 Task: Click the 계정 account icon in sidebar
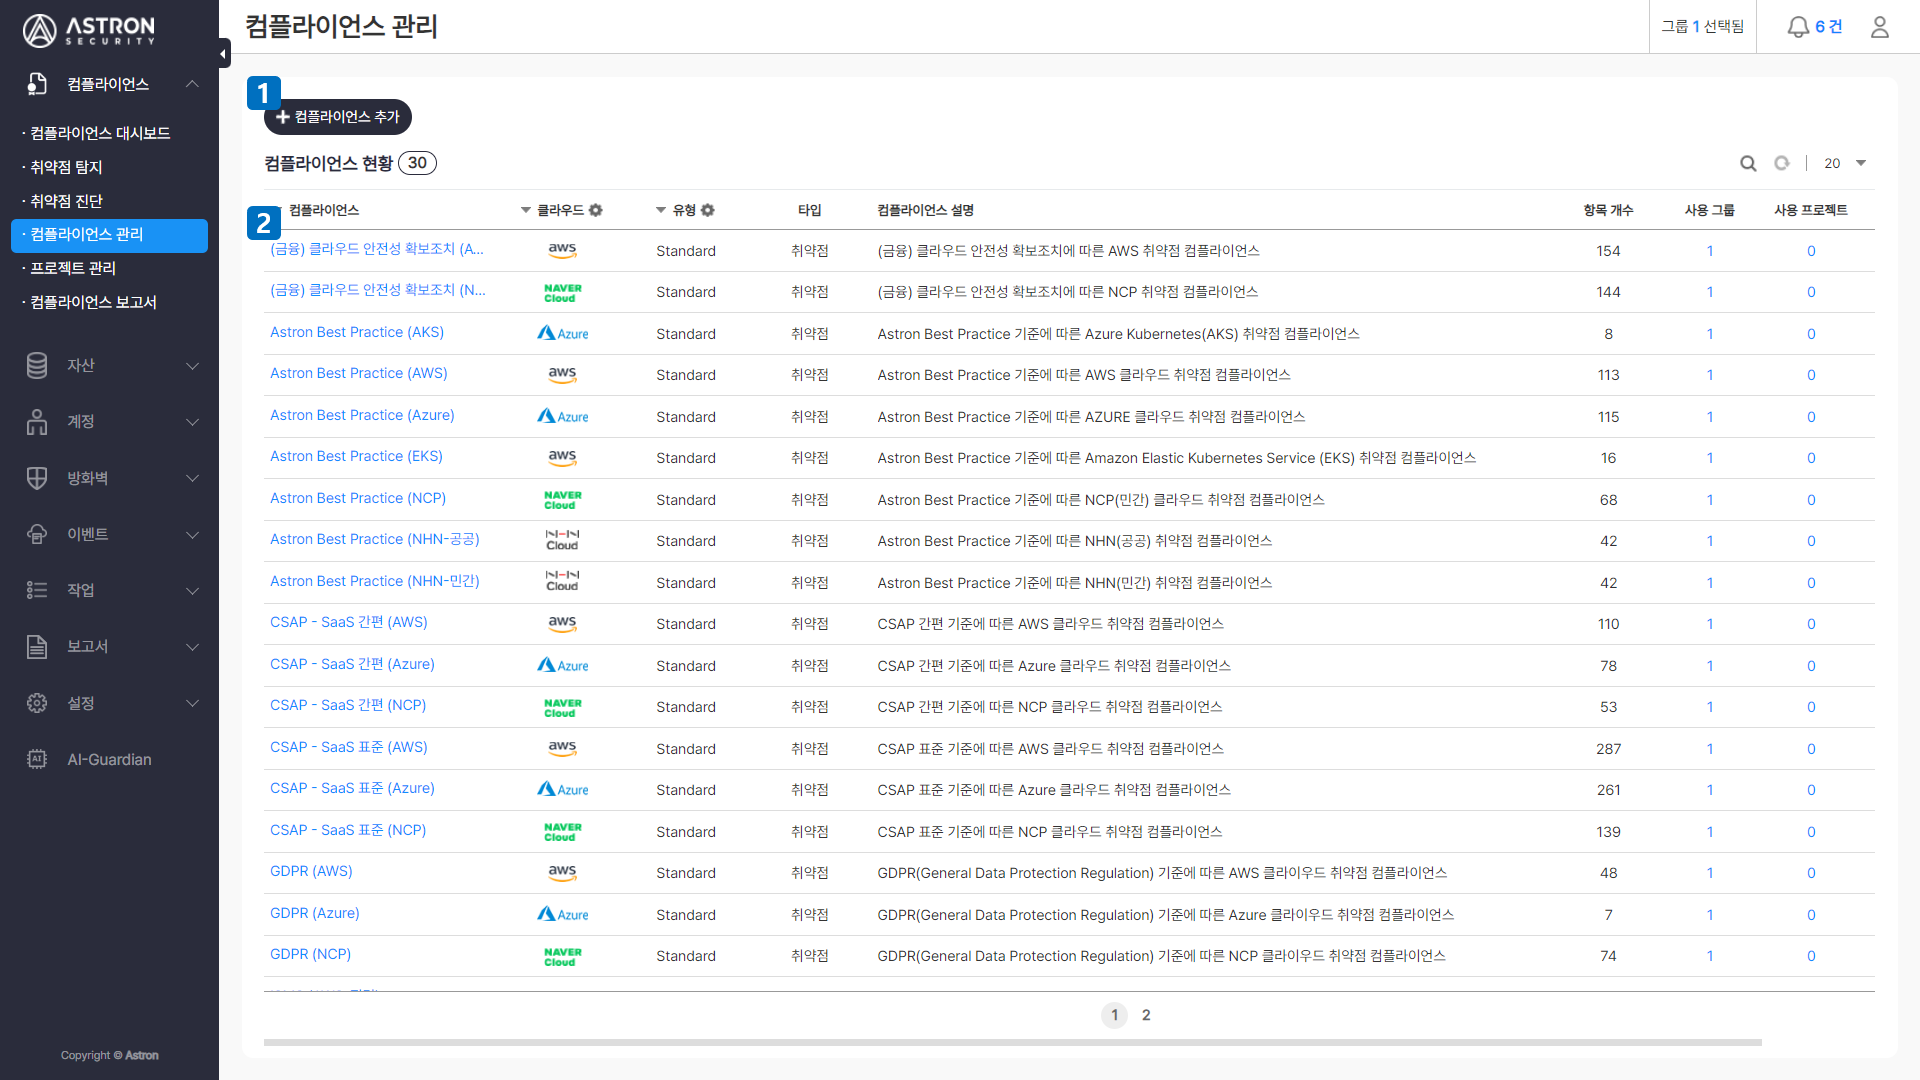pos(37,422)
